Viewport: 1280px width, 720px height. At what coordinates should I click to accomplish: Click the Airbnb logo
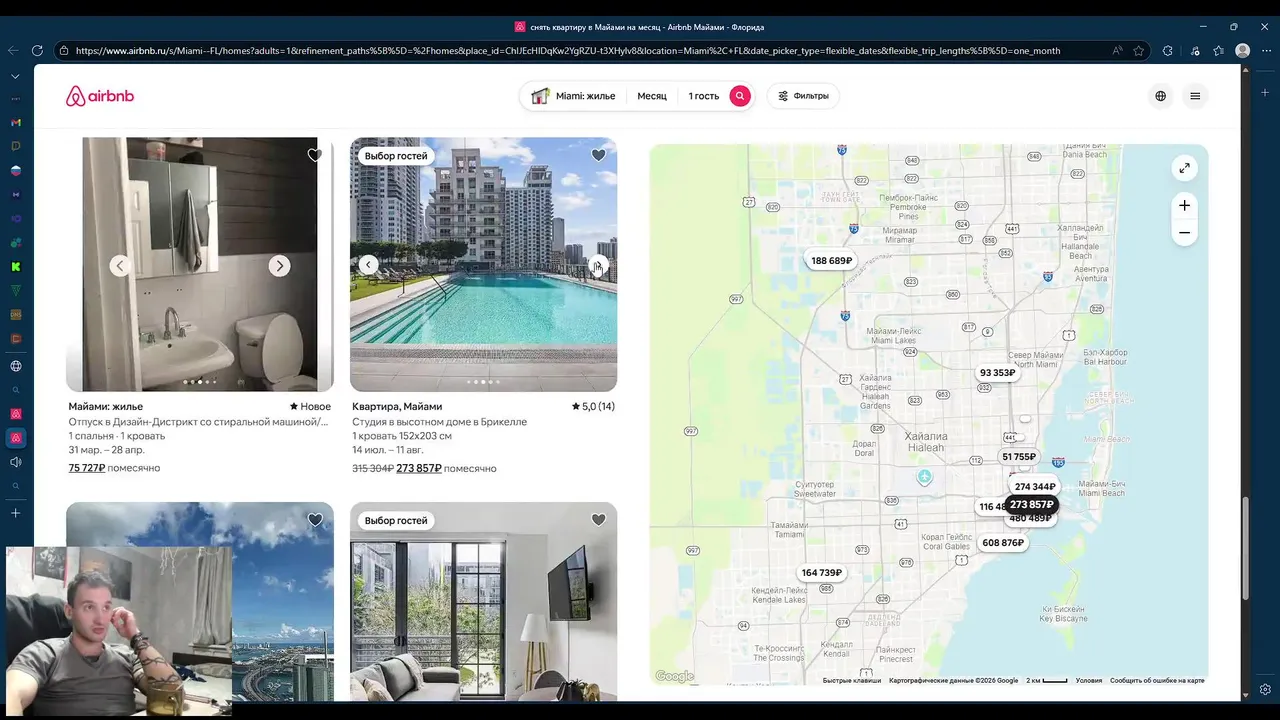tap(99, 96)
